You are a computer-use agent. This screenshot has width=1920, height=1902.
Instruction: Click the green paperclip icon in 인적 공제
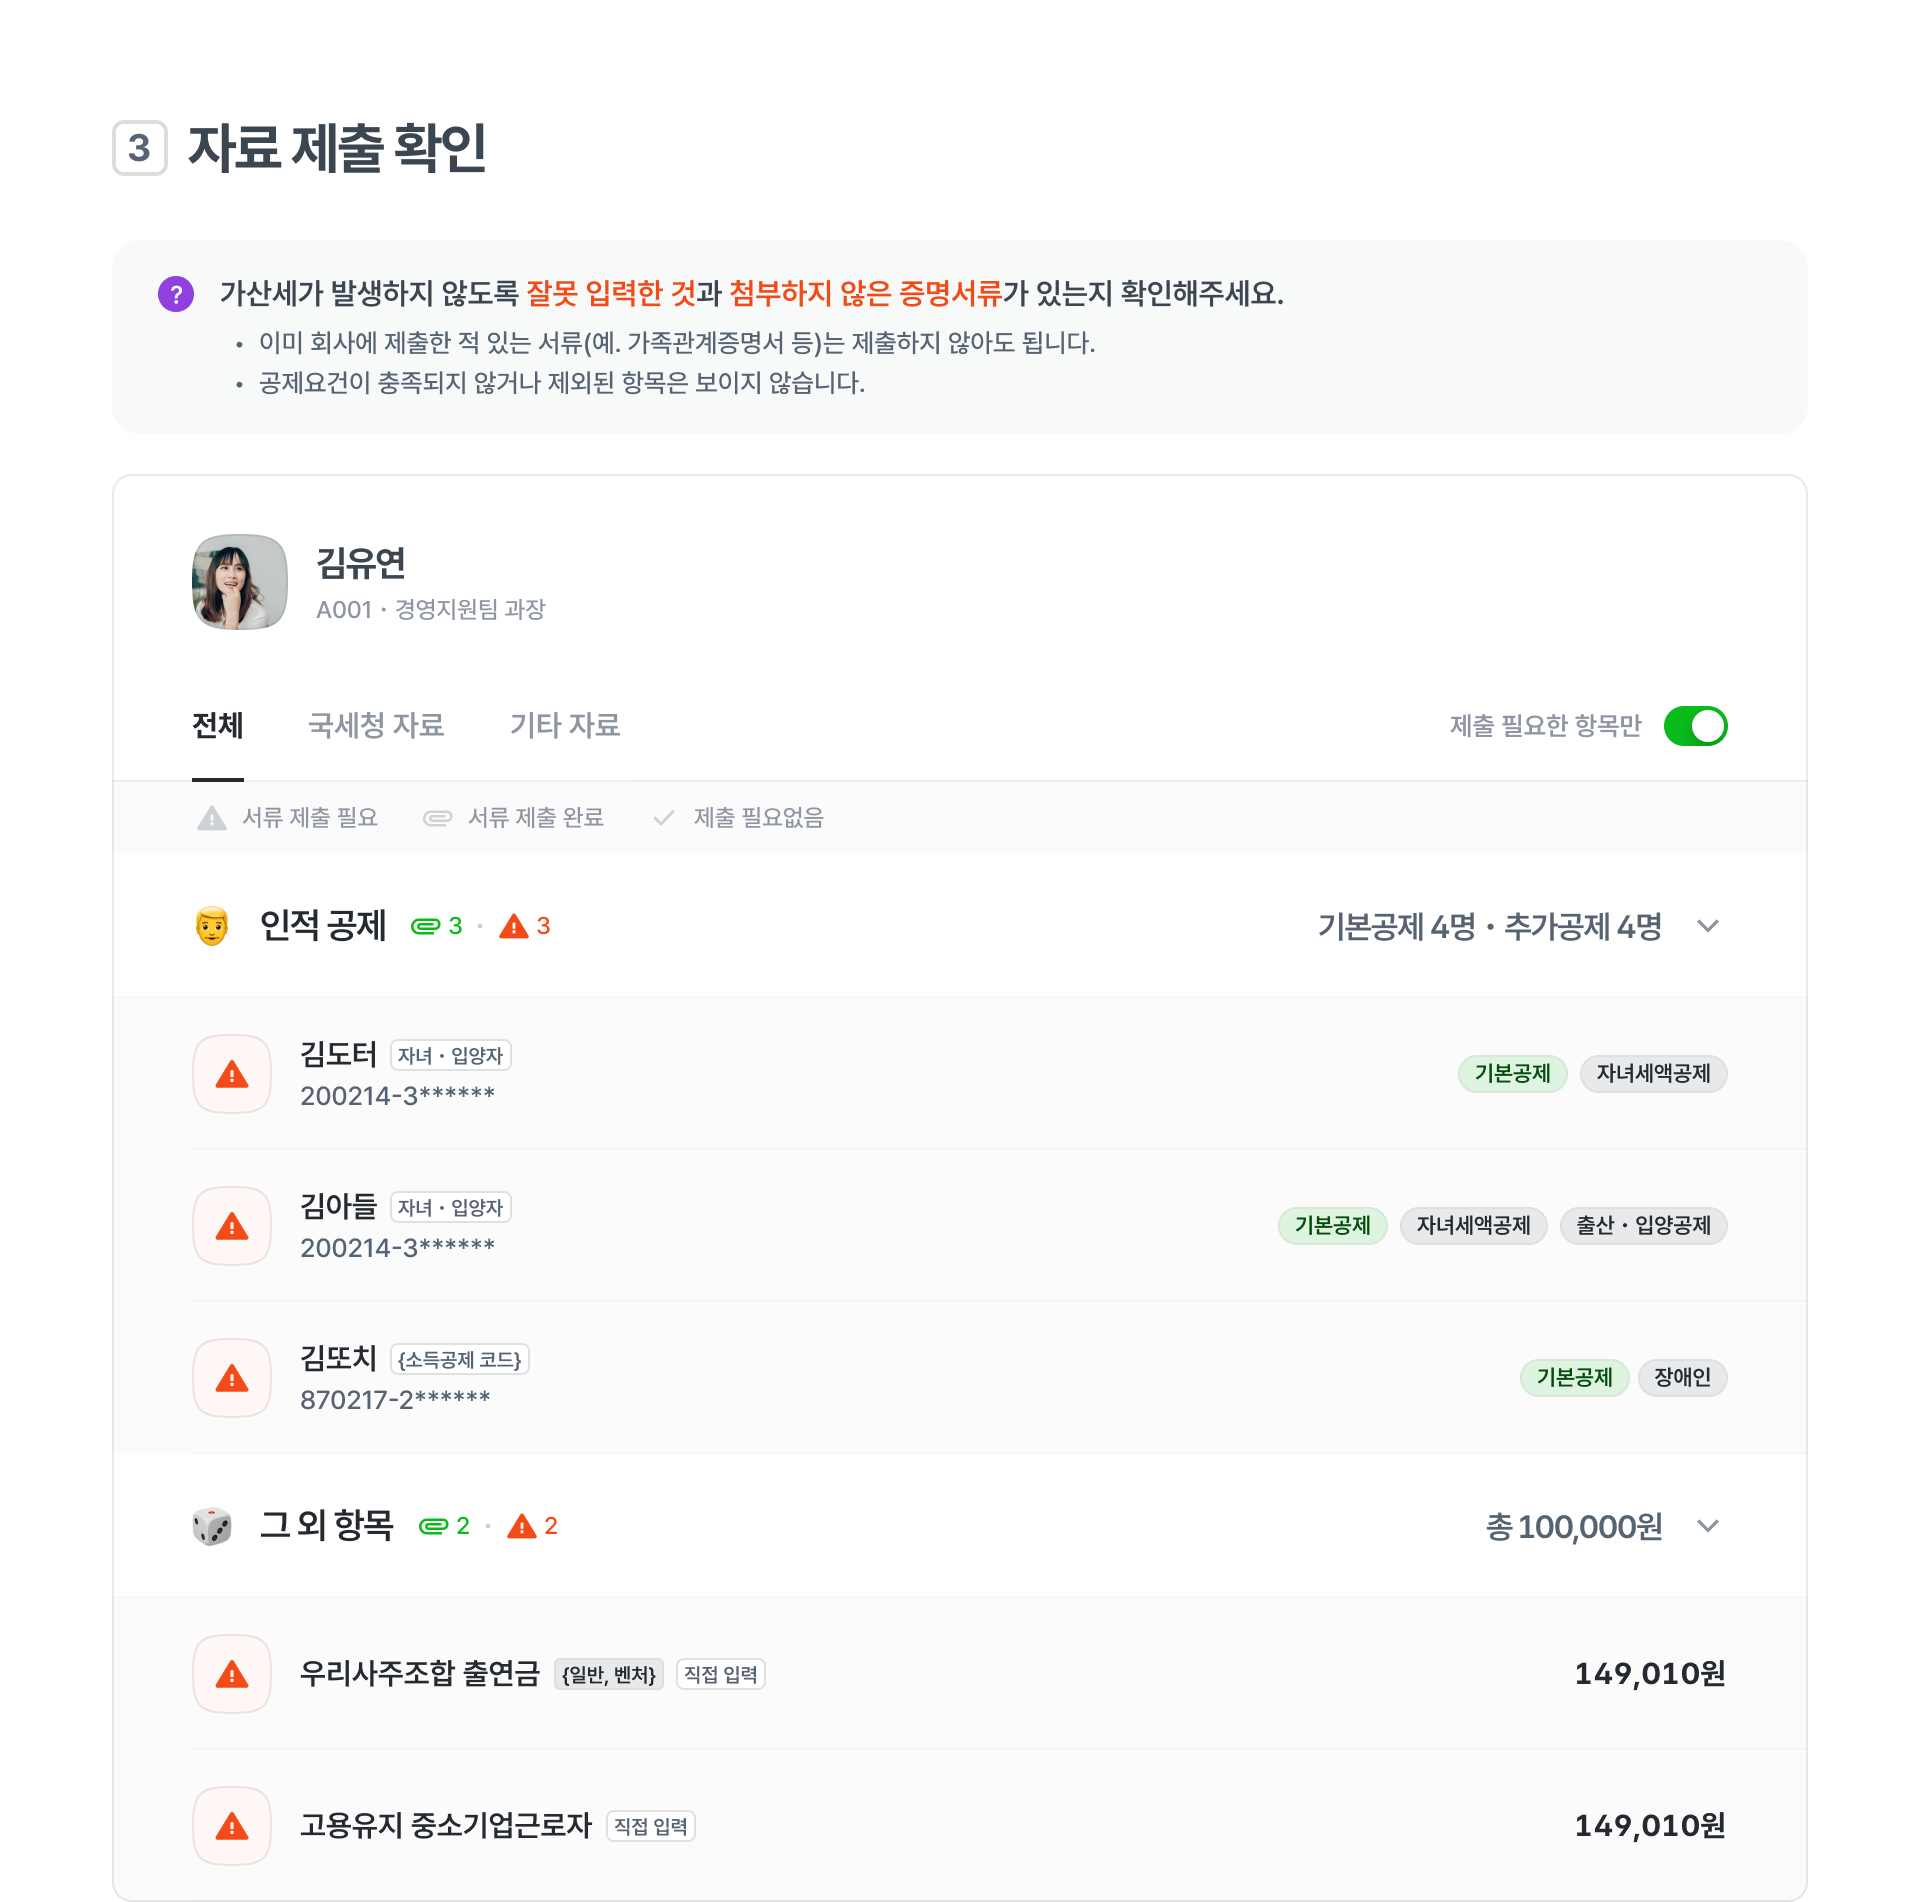(426, 926)
